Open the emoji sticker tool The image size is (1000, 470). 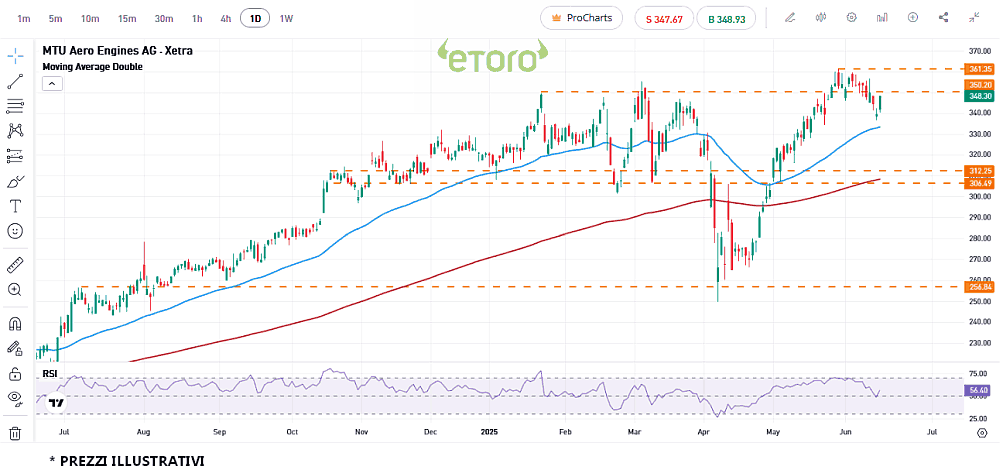[x=15, y=231]
